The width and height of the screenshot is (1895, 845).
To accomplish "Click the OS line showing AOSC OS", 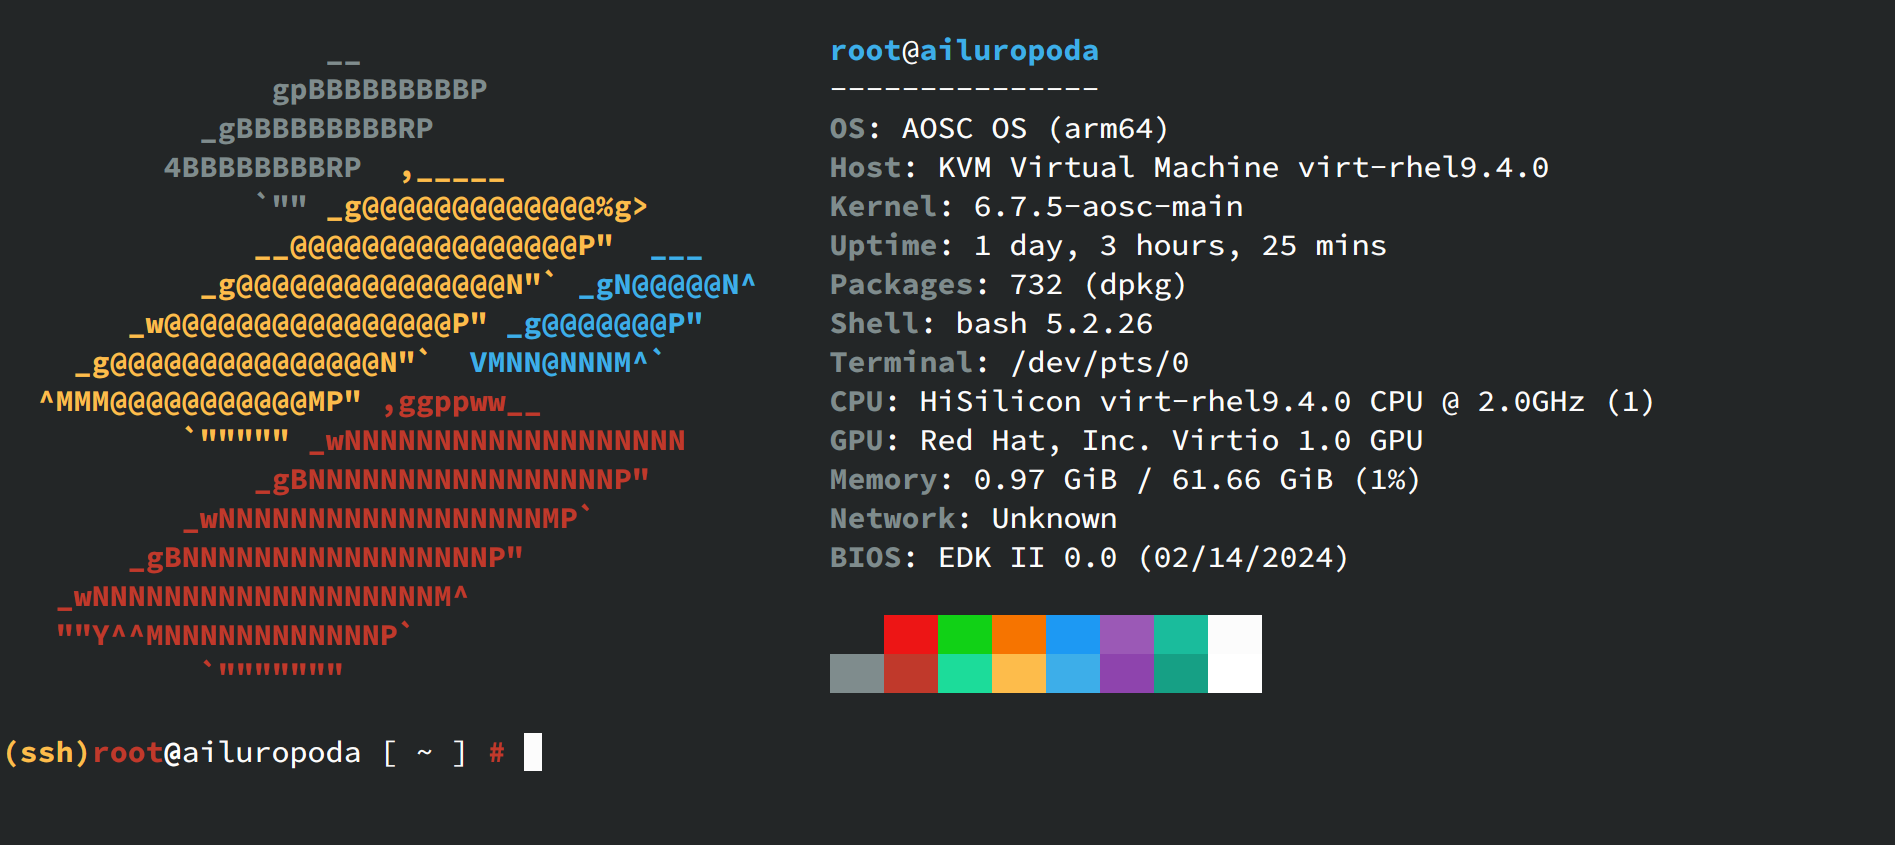I will pos(998,129).
